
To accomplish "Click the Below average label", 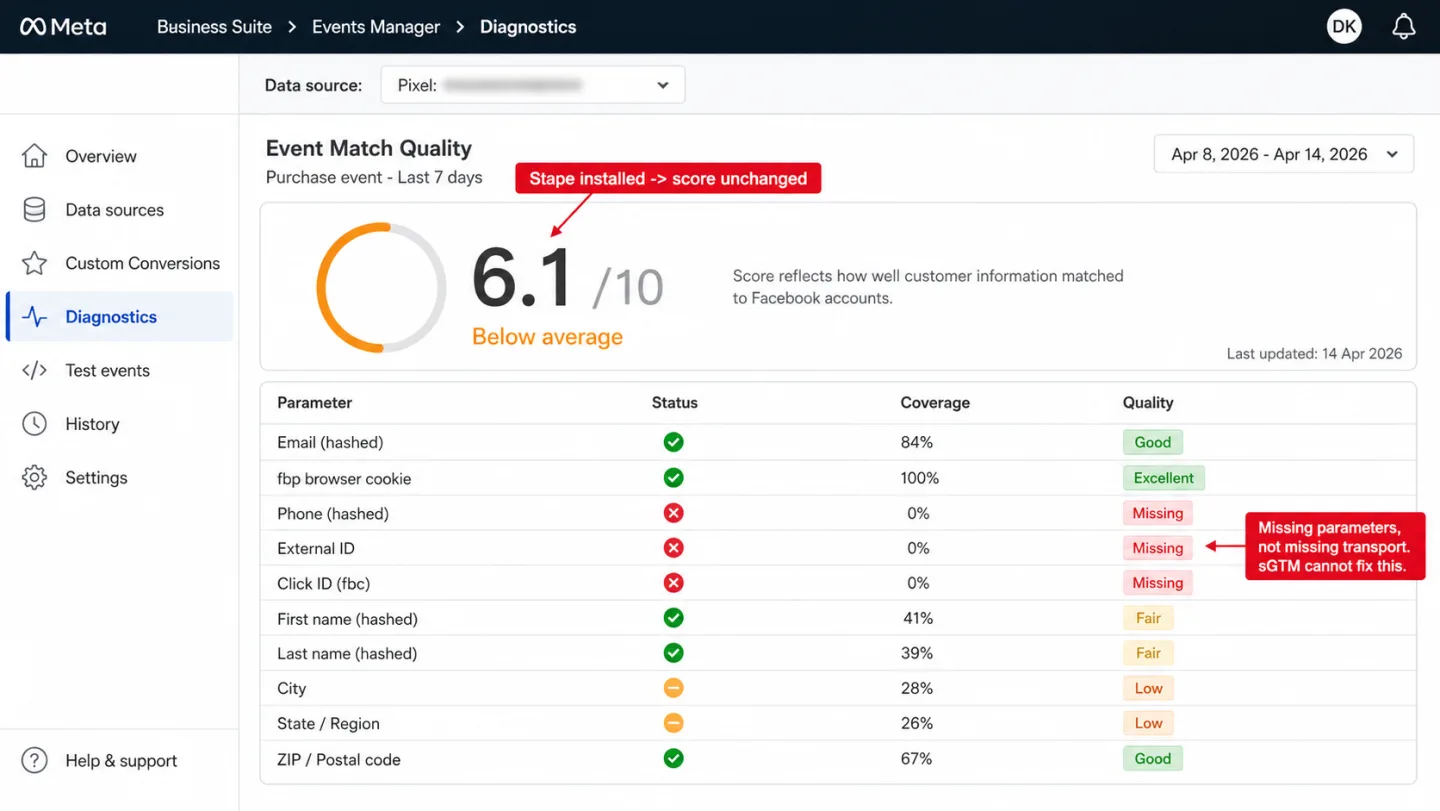I will tap(547, 337).
